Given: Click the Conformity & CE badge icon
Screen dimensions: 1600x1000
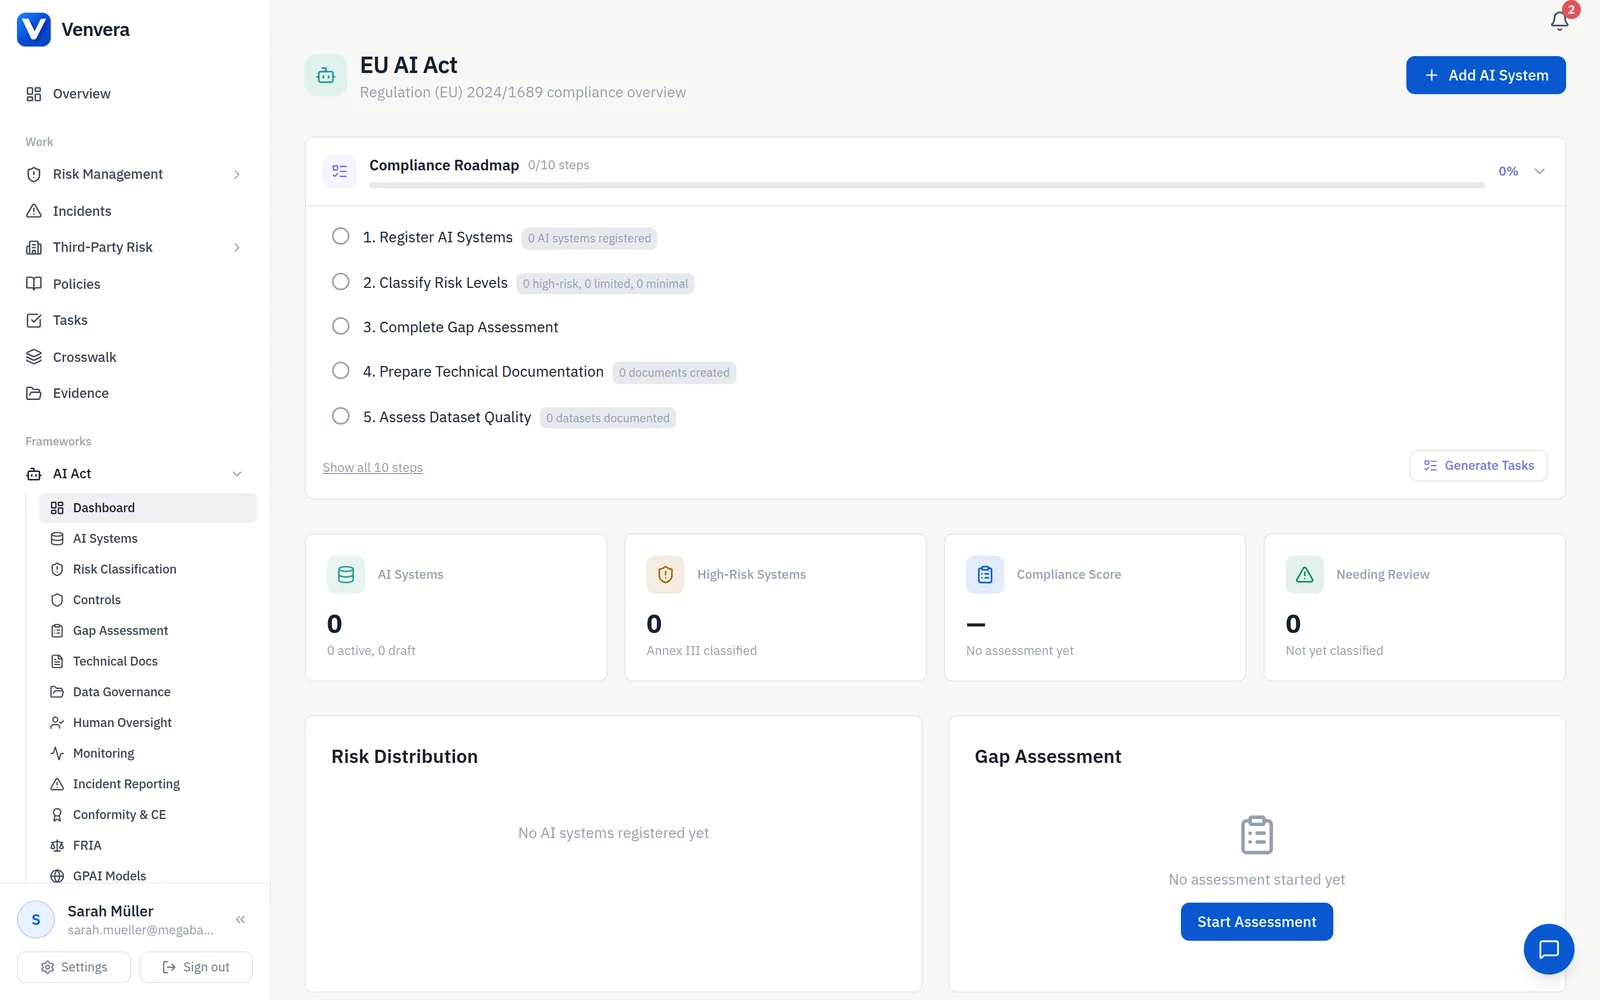Looking at the screenshot, I should point(57,815).
